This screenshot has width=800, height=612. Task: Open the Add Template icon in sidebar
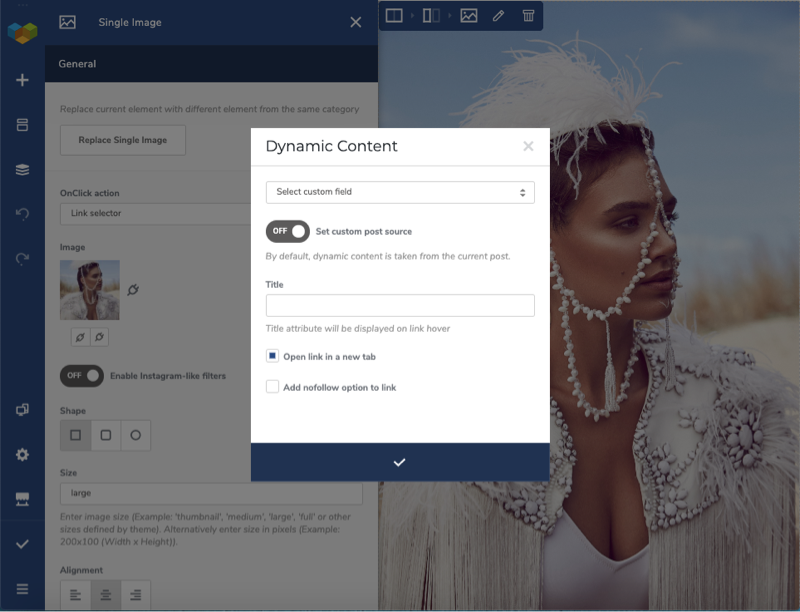point(22,125)
